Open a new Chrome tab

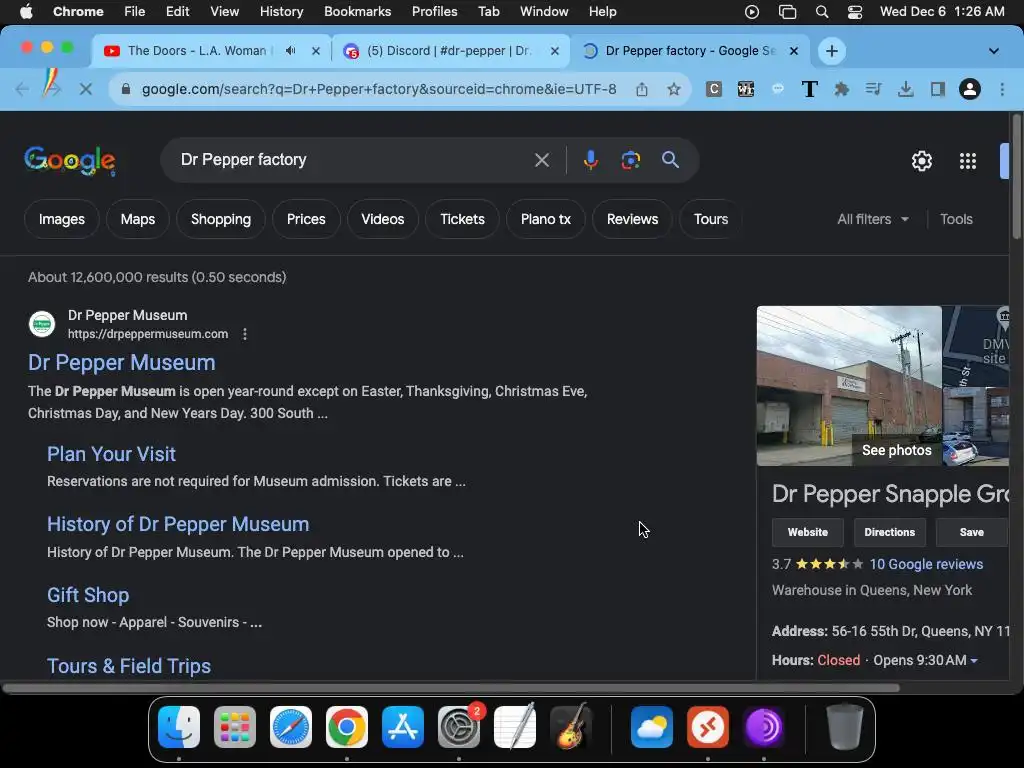pos(831,51)
